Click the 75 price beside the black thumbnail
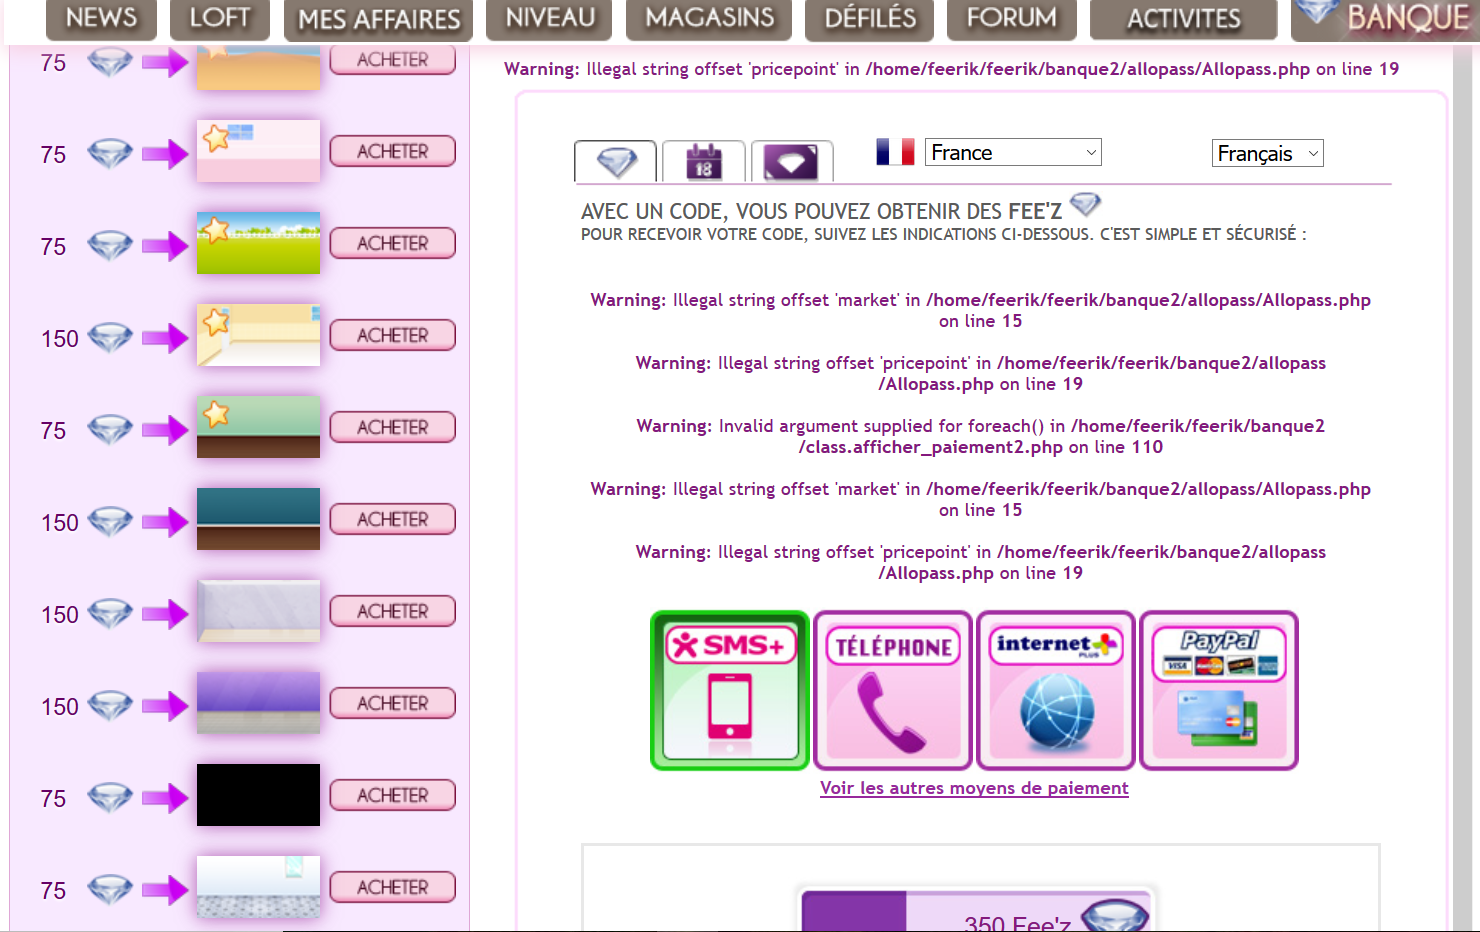 (x=53, y=799)
